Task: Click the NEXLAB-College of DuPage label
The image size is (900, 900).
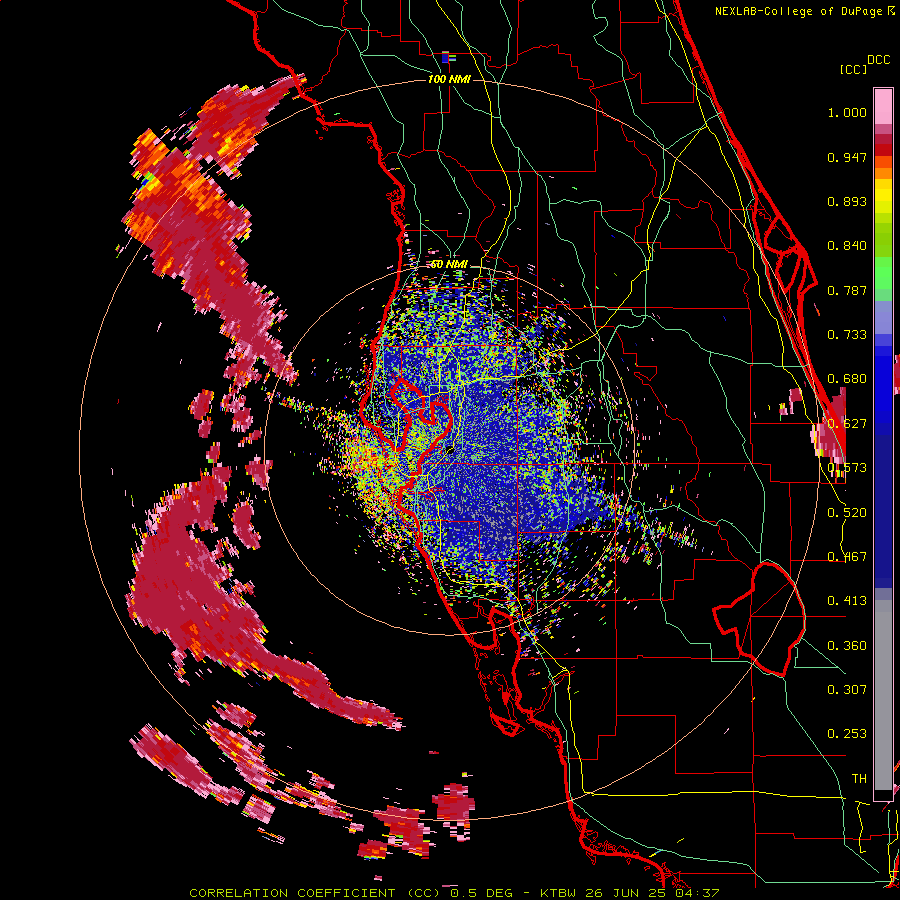Action: click(799, 11)
